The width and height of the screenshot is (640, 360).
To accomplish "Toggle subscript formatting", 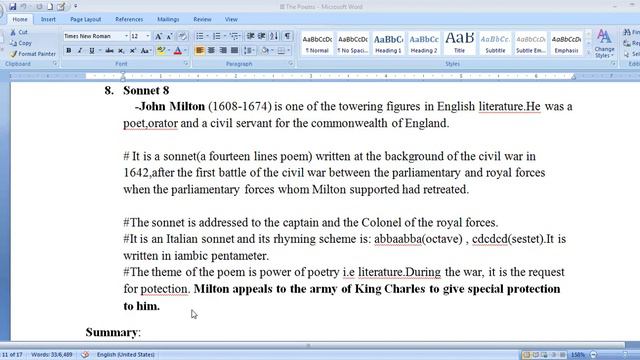I will coord(121,51).
